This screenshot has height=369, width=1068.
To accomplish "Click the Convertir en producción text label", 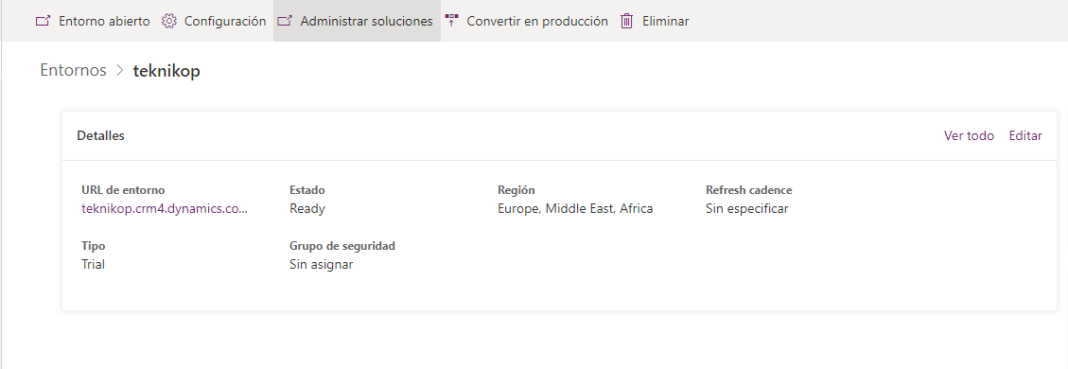I will 537,21.
